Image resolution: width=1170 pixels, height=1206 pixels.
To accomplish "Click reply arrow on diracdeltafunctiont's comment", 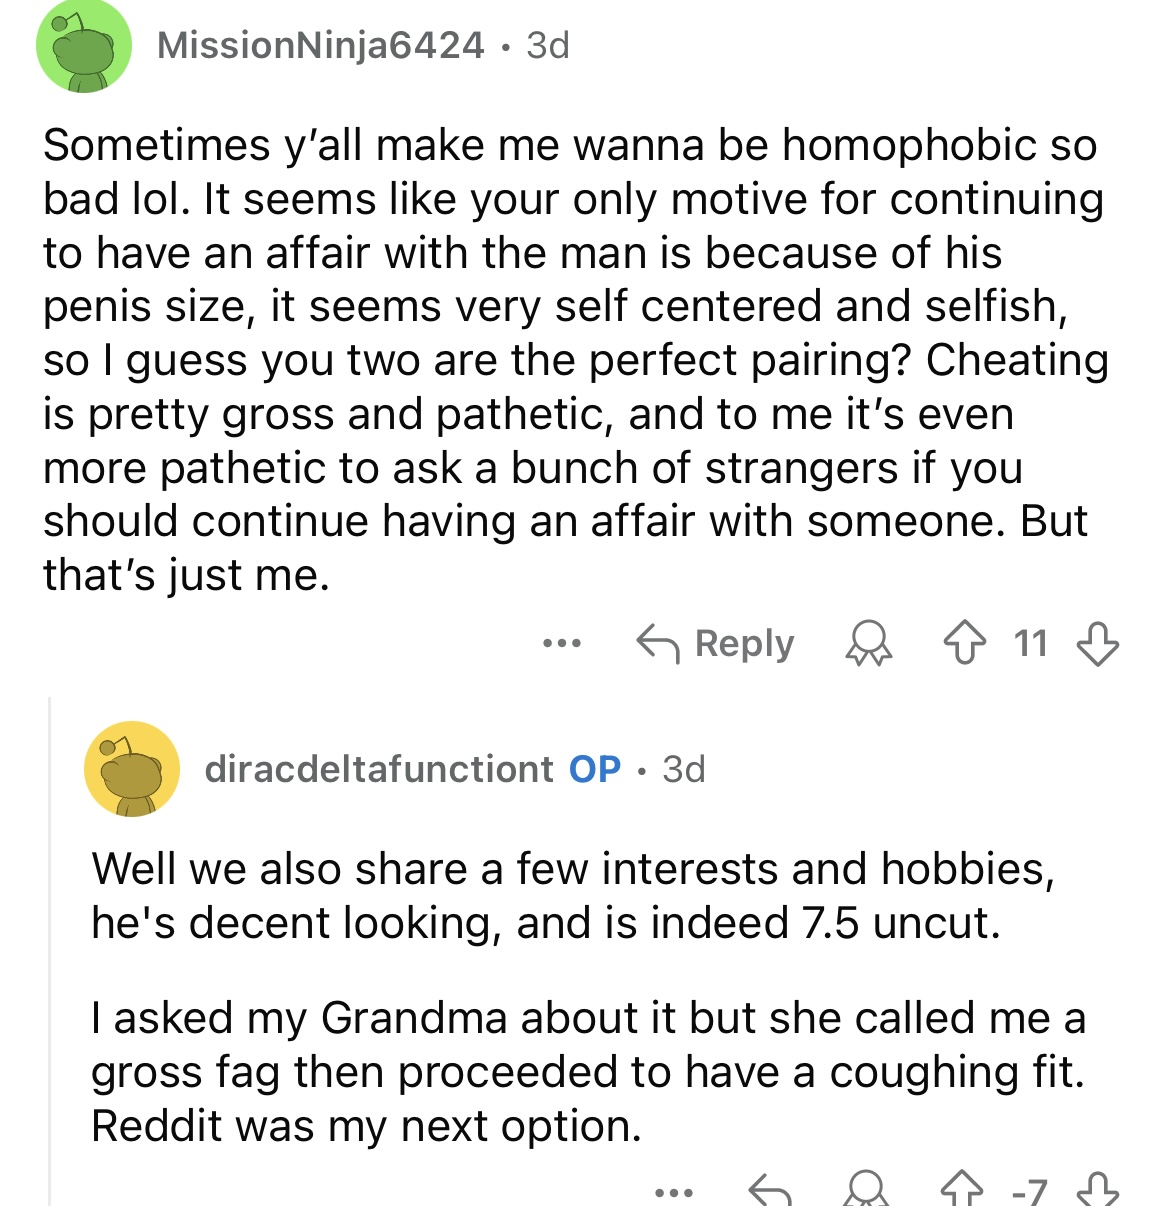I will tap(770, 1190).
